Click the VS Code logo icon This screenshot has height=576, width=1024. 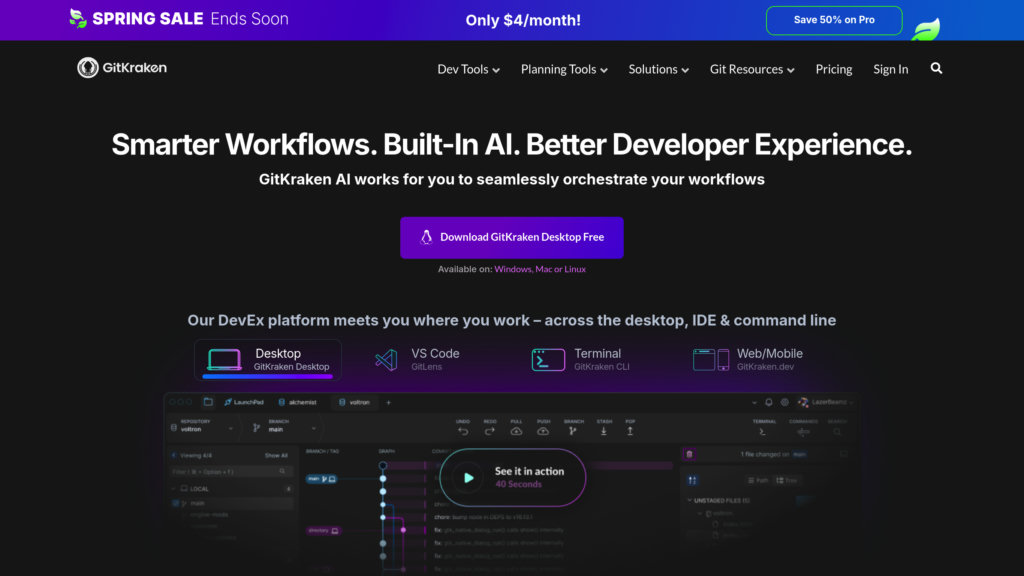pos(386,360)
